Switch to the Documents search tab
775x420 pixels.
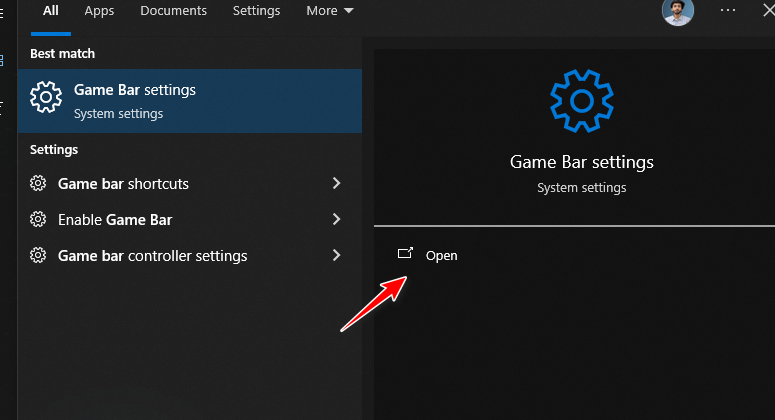[x=173, y=11]
